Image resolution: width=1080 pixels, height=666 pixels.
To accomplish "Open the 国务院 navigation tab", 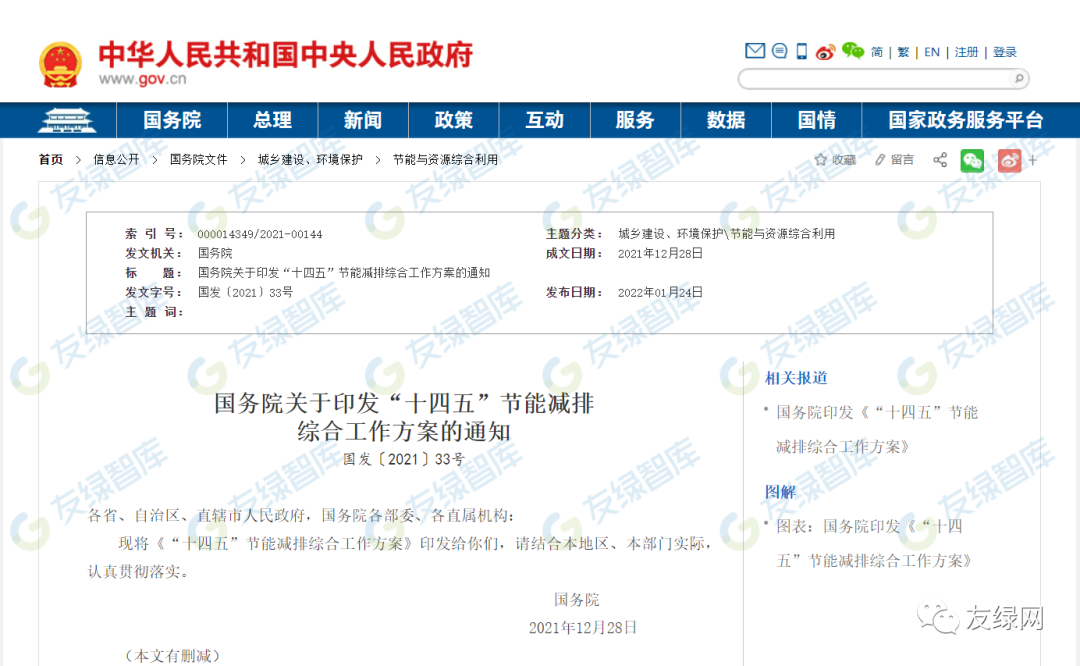I will tap(172, 120).
